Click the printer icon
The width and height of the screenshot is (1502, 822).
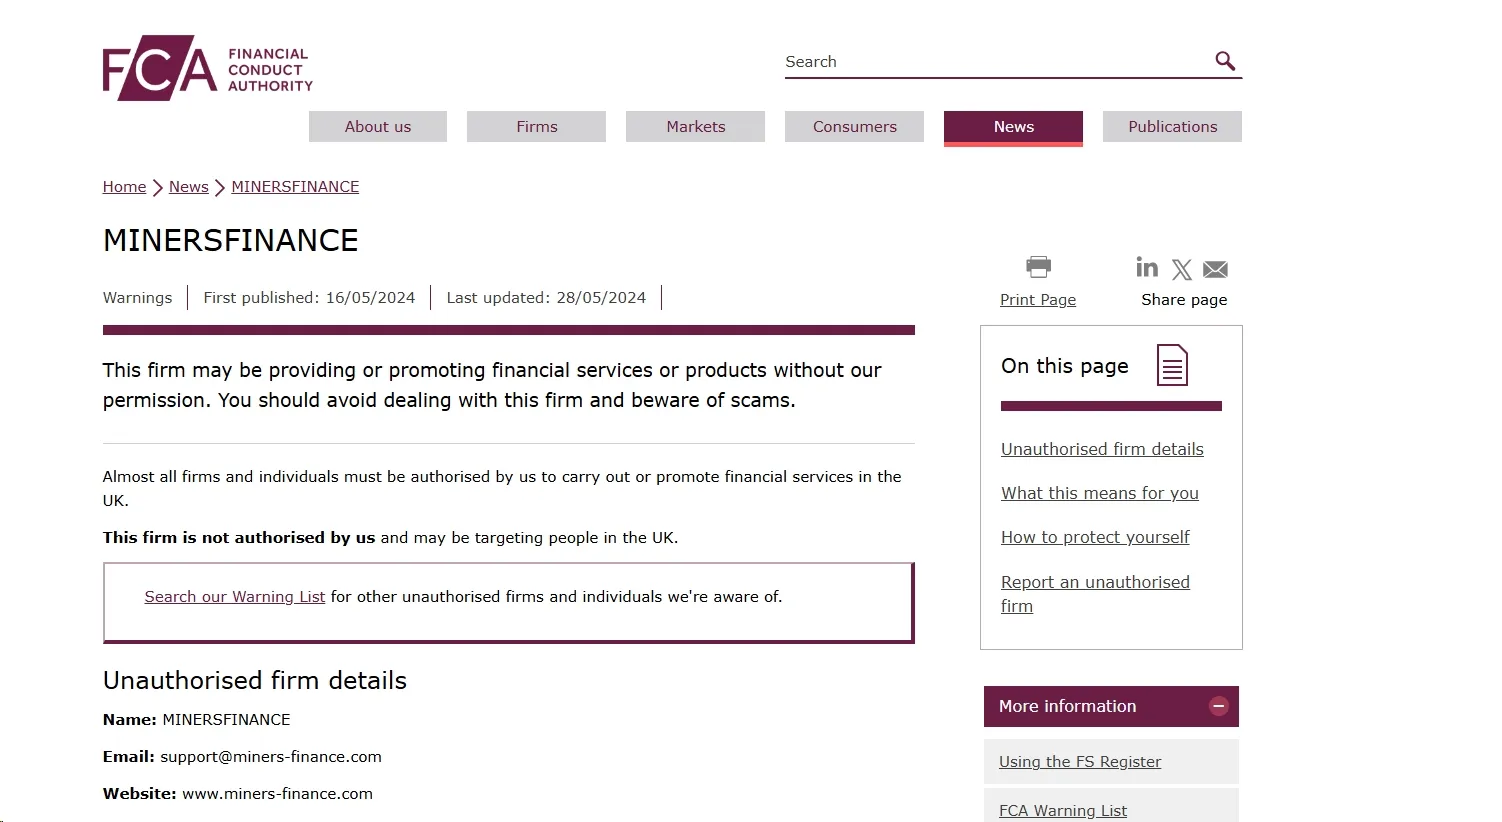click(1038, 267)
